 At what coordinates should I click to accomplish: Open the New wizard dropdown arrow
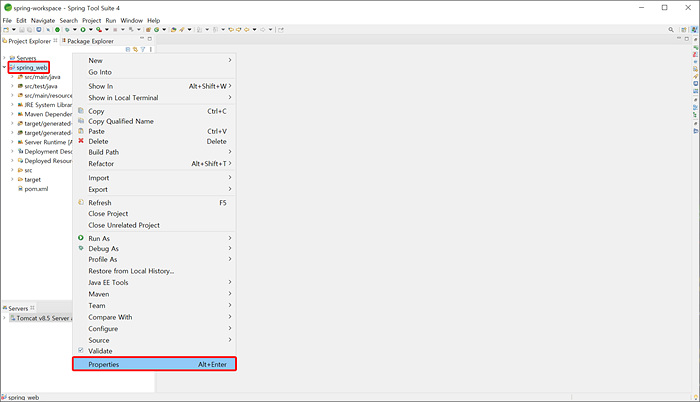point(14,29)
